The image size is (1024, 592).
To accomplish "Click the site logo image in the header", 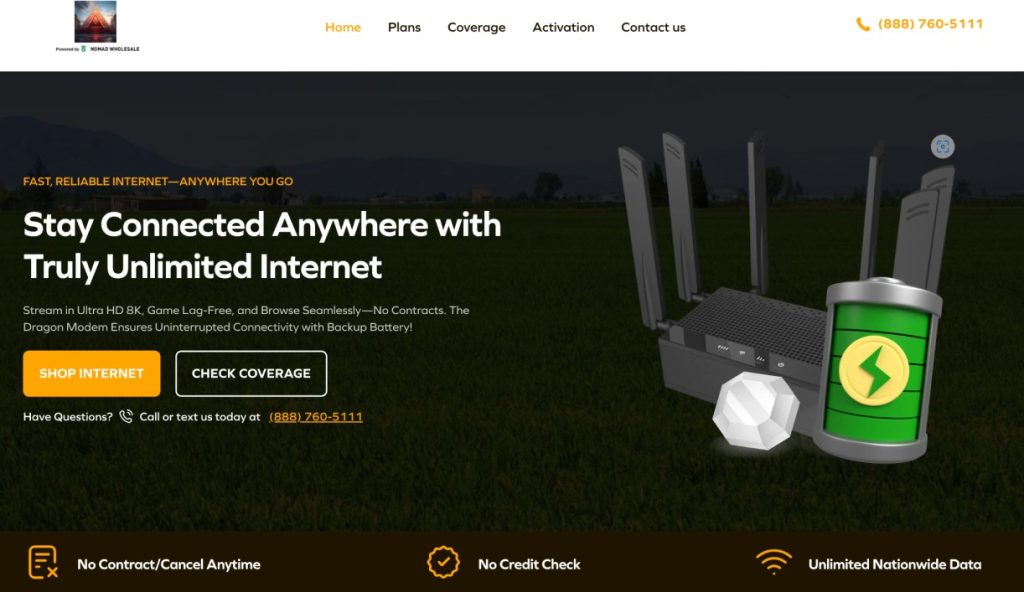I will 95,22.
